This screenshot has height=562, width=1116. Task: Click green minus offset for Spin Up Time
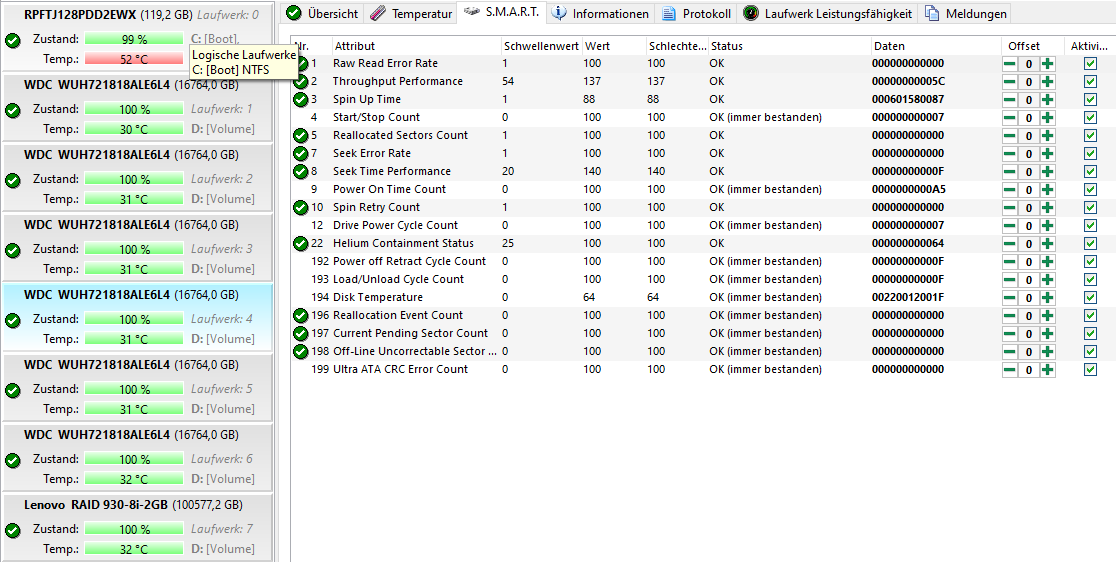[x=1010, y=100]
